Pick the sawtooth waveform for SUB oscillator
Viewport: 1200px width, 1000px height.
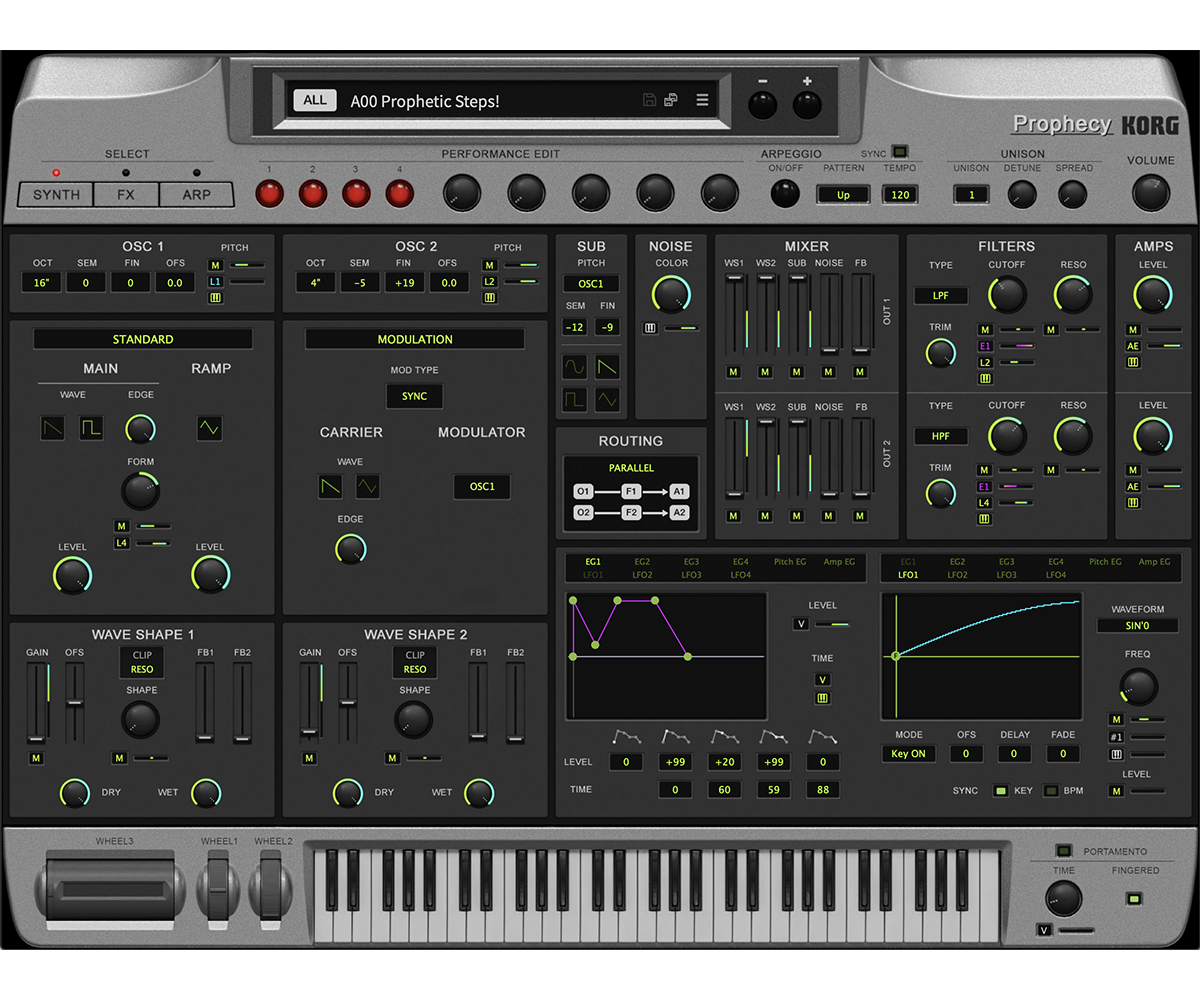[608, 367]
